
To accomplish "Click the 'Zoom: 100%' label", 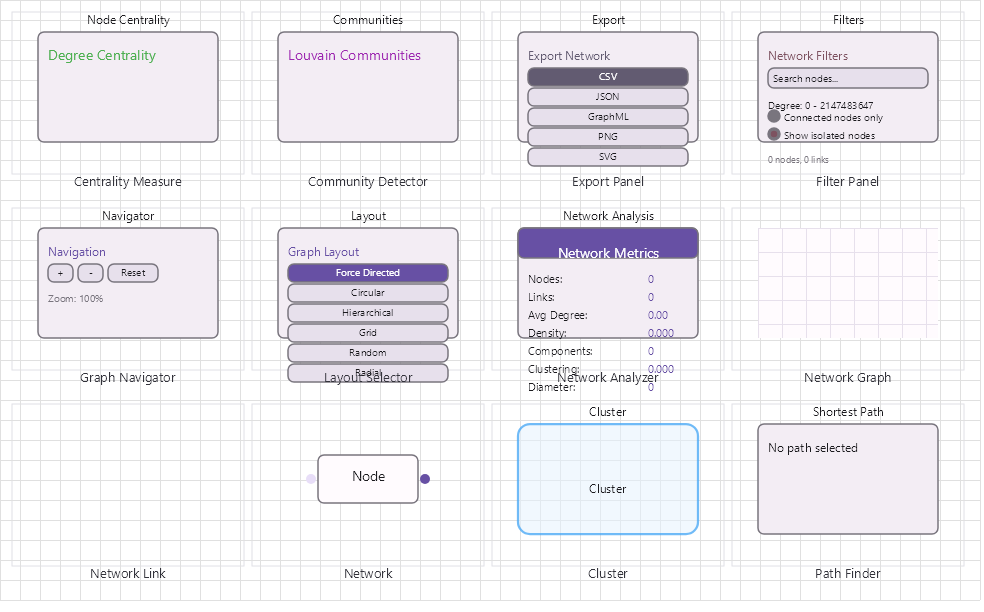I will [75, 299].
